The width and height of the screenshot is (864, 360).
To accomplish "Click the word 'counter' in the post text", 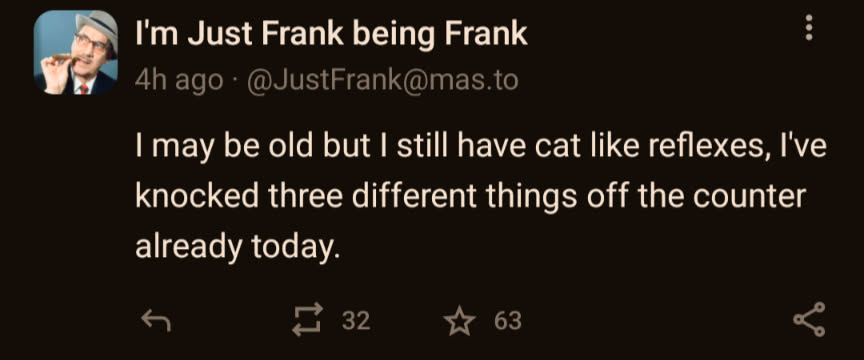I will (749, 197).
